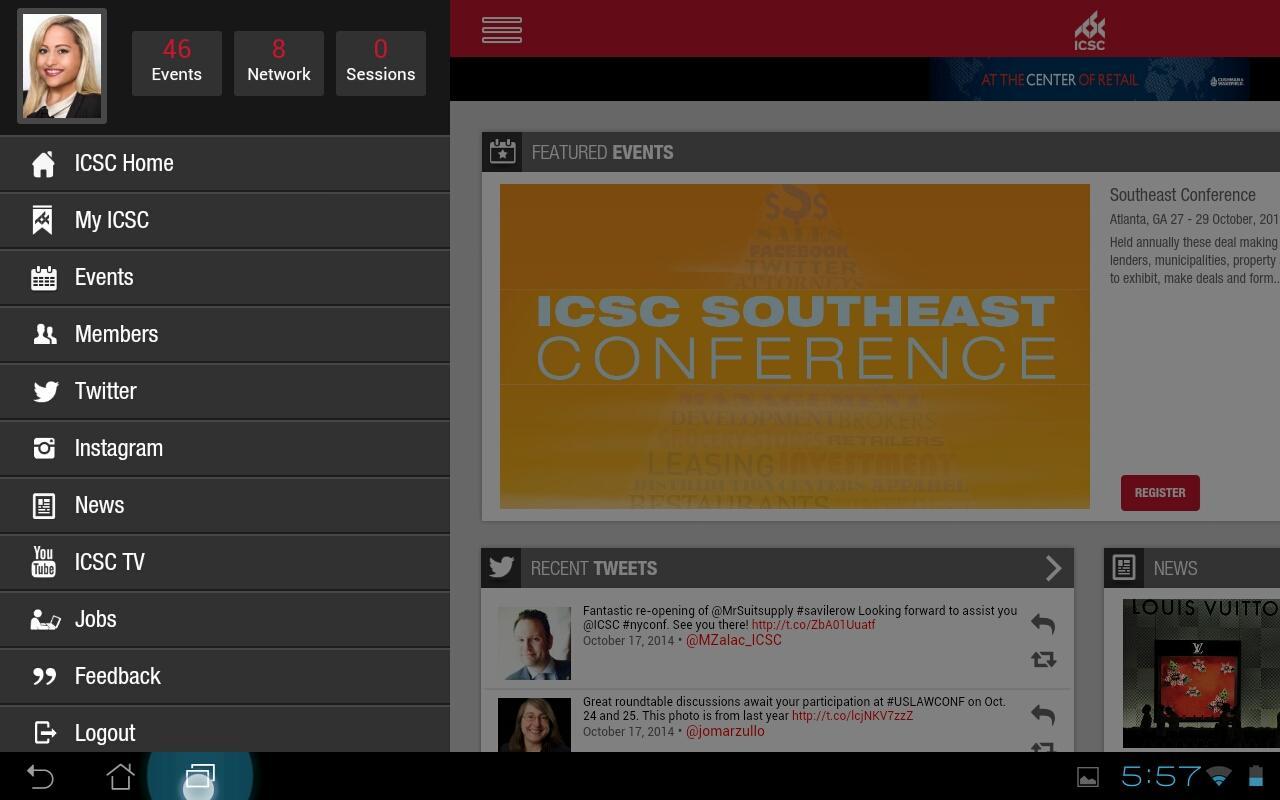1280x800 pixels.
Task: Click the reply arrow on MZalac_ICSC tweet
Action: tap(1042, 624)
